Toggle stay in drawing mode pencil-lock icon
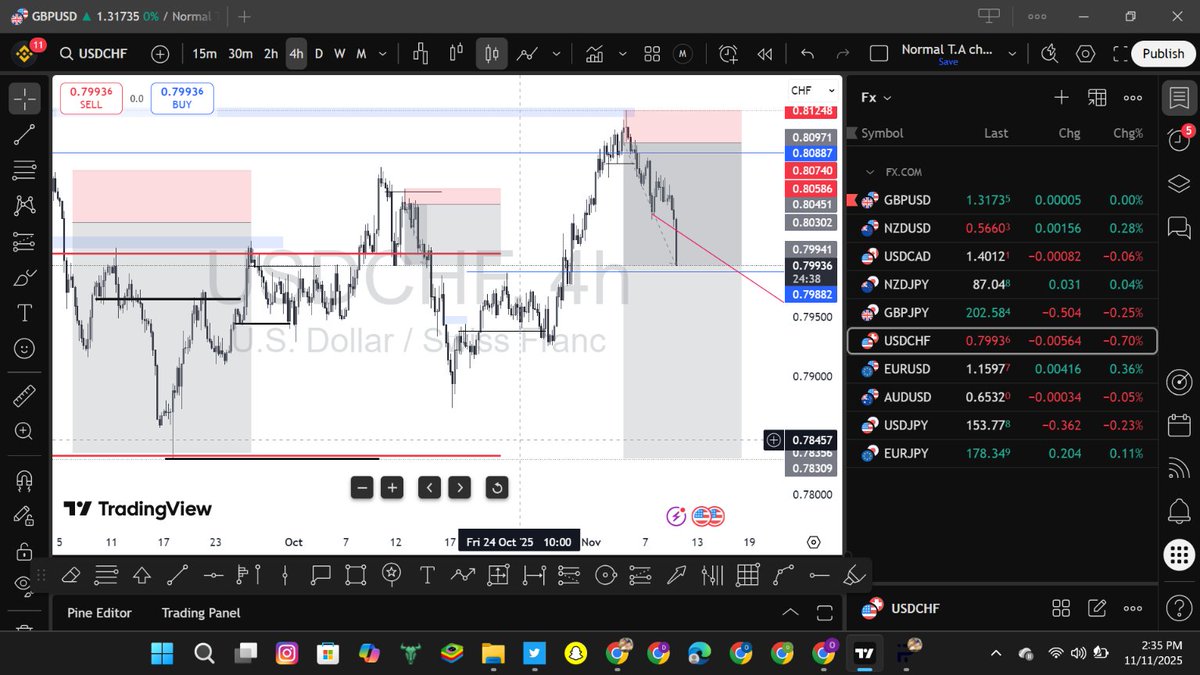 tap(25, 514)
